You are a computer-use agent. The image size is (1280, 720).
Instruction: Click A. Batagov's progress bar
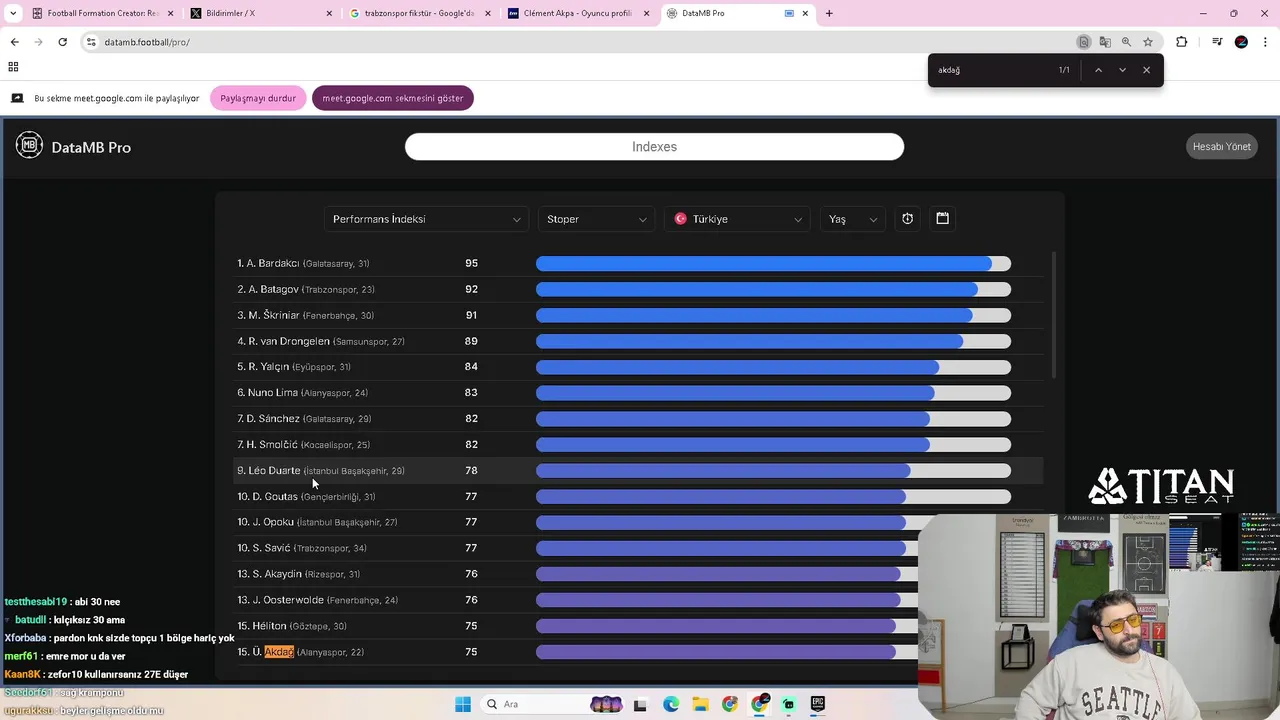point(773,289)
